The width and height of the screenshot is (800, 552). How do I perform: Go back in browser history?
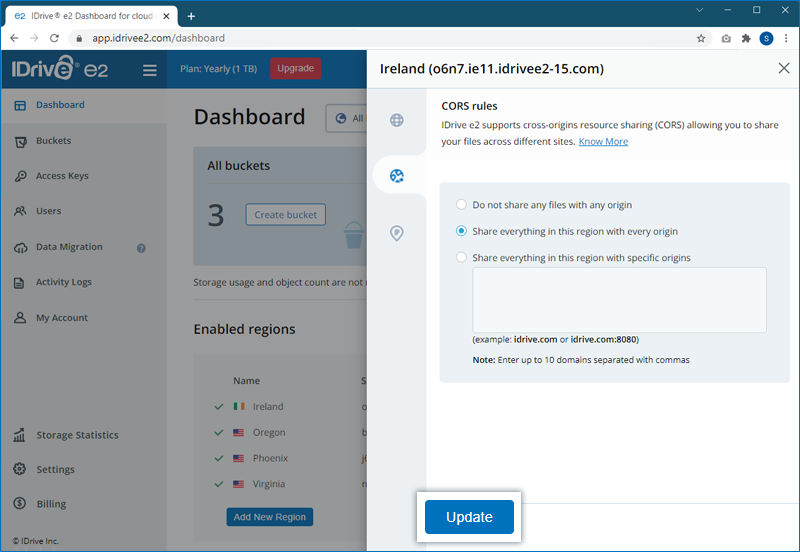[x=14, y=38]
